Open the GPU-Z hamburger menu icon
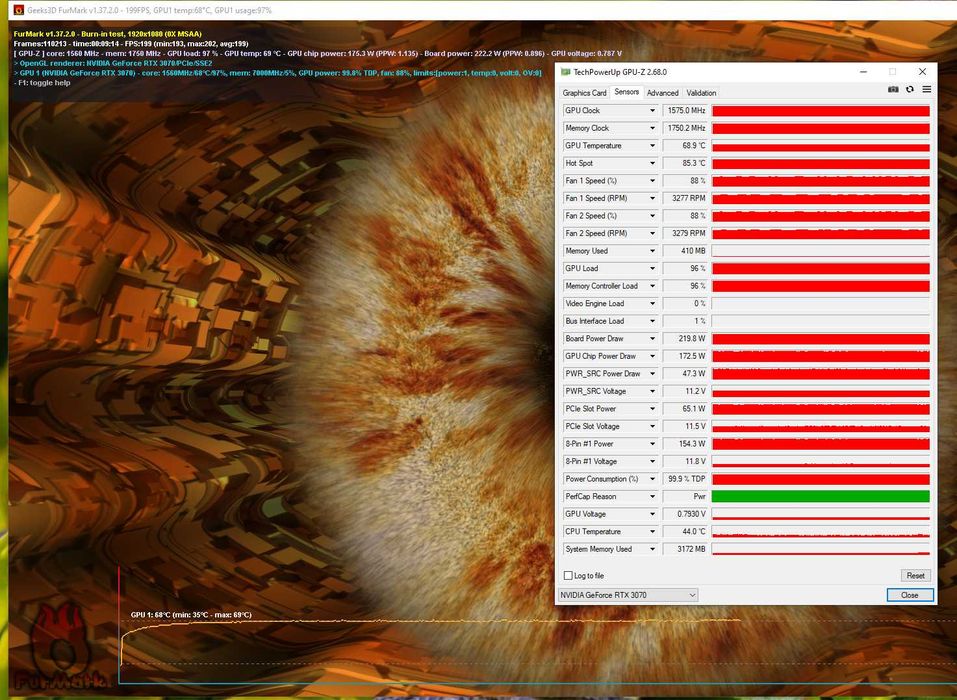This screenshot has width=957, height=700. coord(926,89)
